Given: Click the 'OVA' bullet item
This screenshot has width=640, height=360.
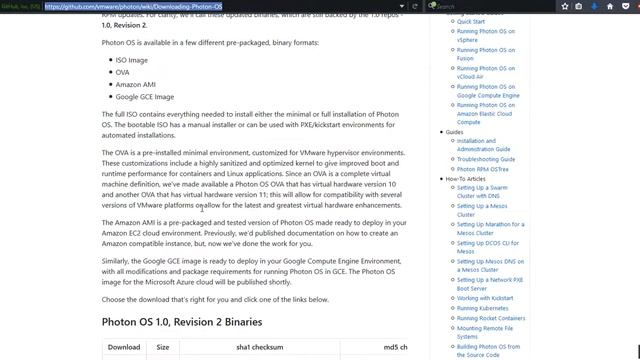Looking at the screenshot, I should tap(122, 72).
